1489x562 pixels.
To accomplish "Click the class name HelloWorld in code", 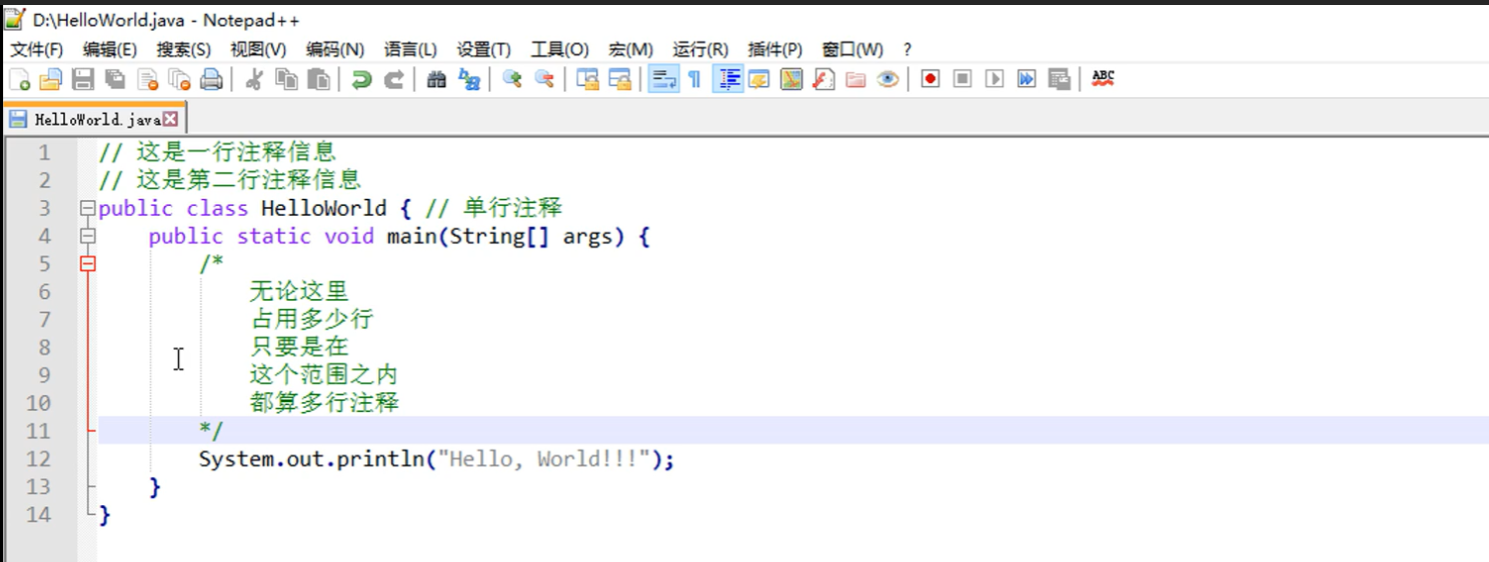I will click(323, 208).
